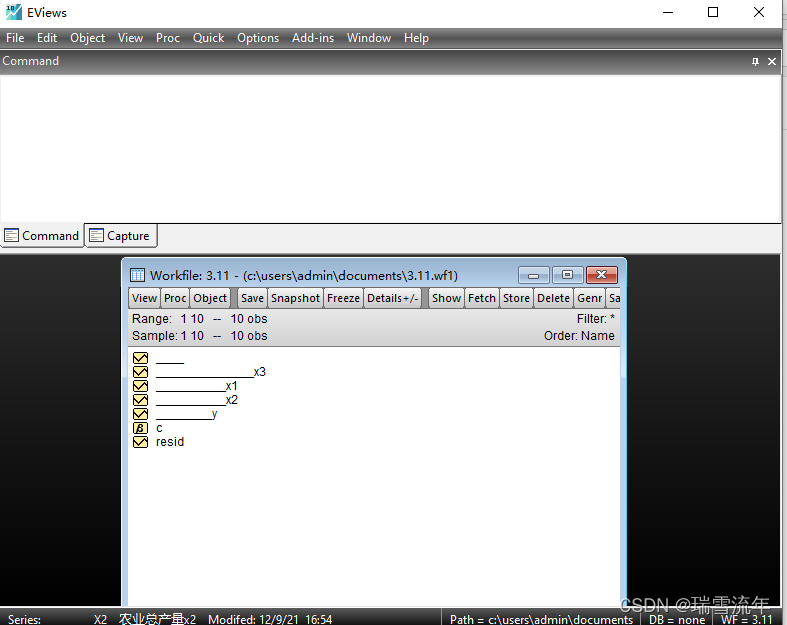This screenshot has height=625, width=787.
Task: Open the Window menu
Action: coord(369,38)
